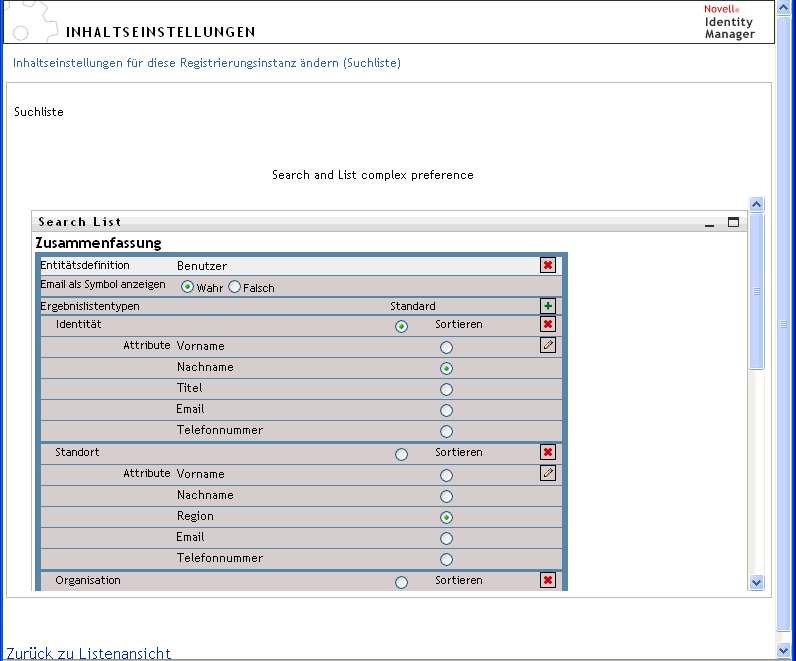Image resolution: width=796 pixels, height=661 pixels.
Task: Add a new Ergebnislistentyp with plus icon
Action: [548, 306]
